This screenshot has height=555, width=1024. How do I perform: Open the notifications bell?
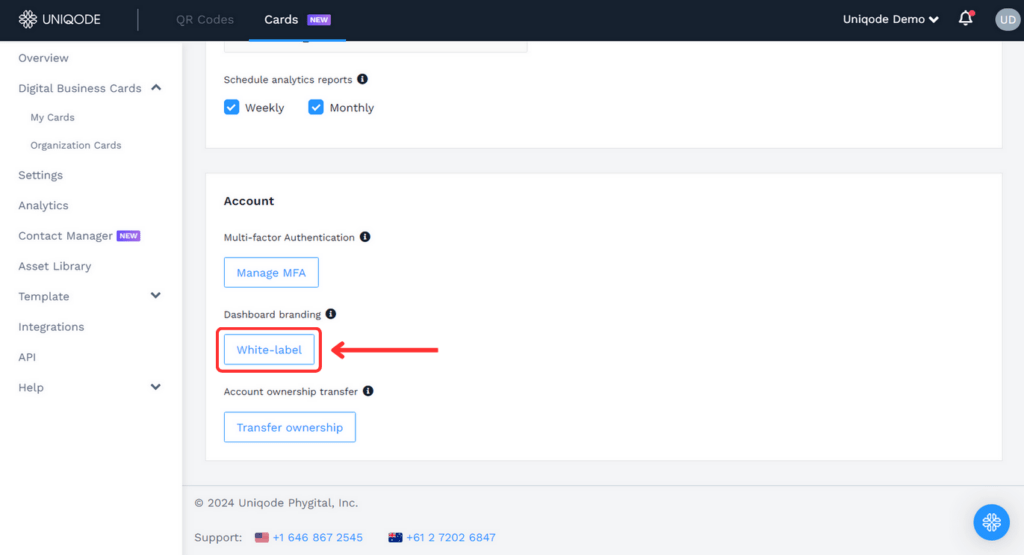(966, 18)
